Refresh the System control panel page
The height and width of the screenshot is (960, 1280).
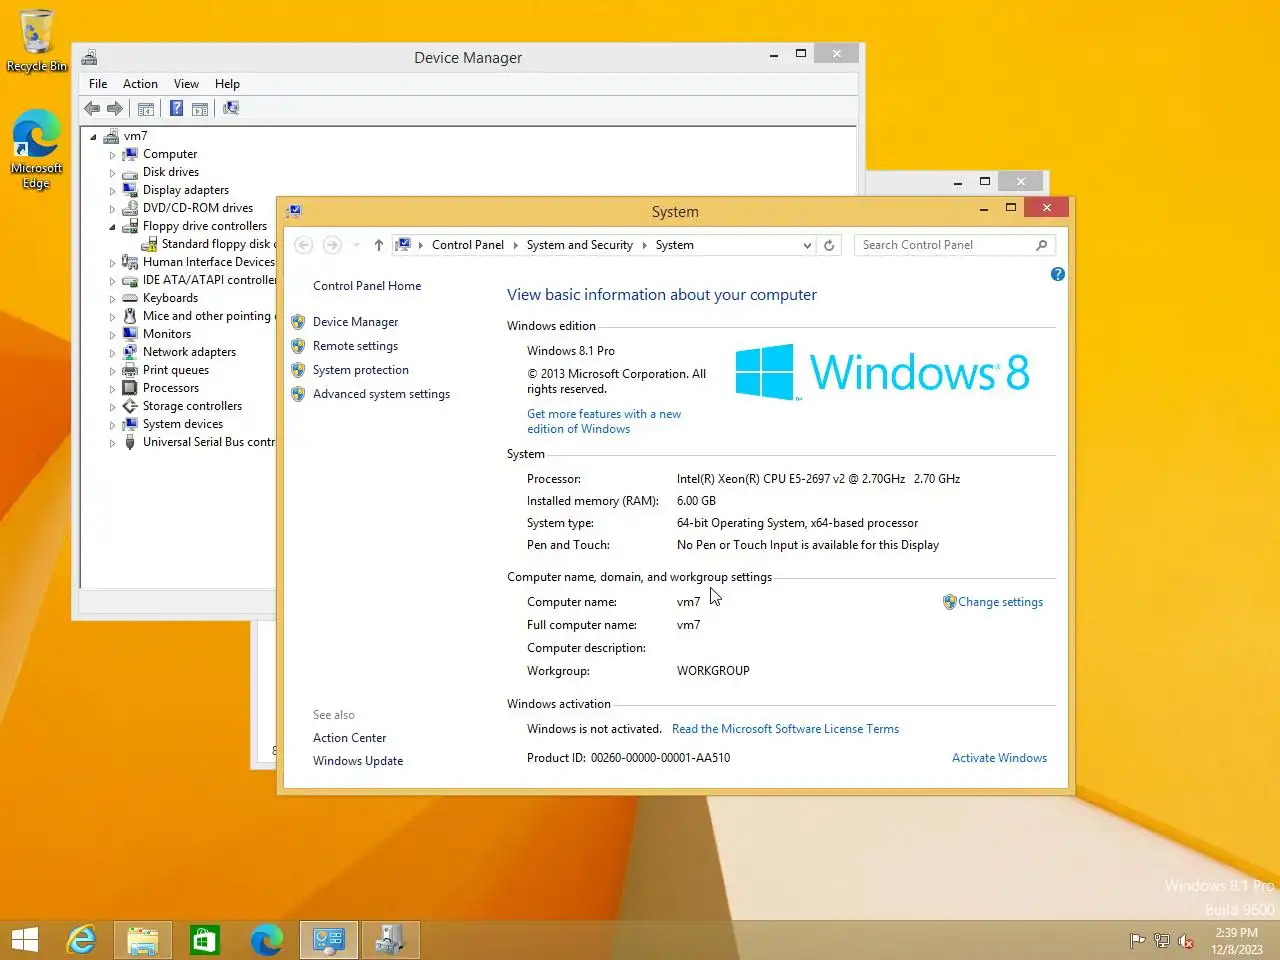(x=829, y=245)
